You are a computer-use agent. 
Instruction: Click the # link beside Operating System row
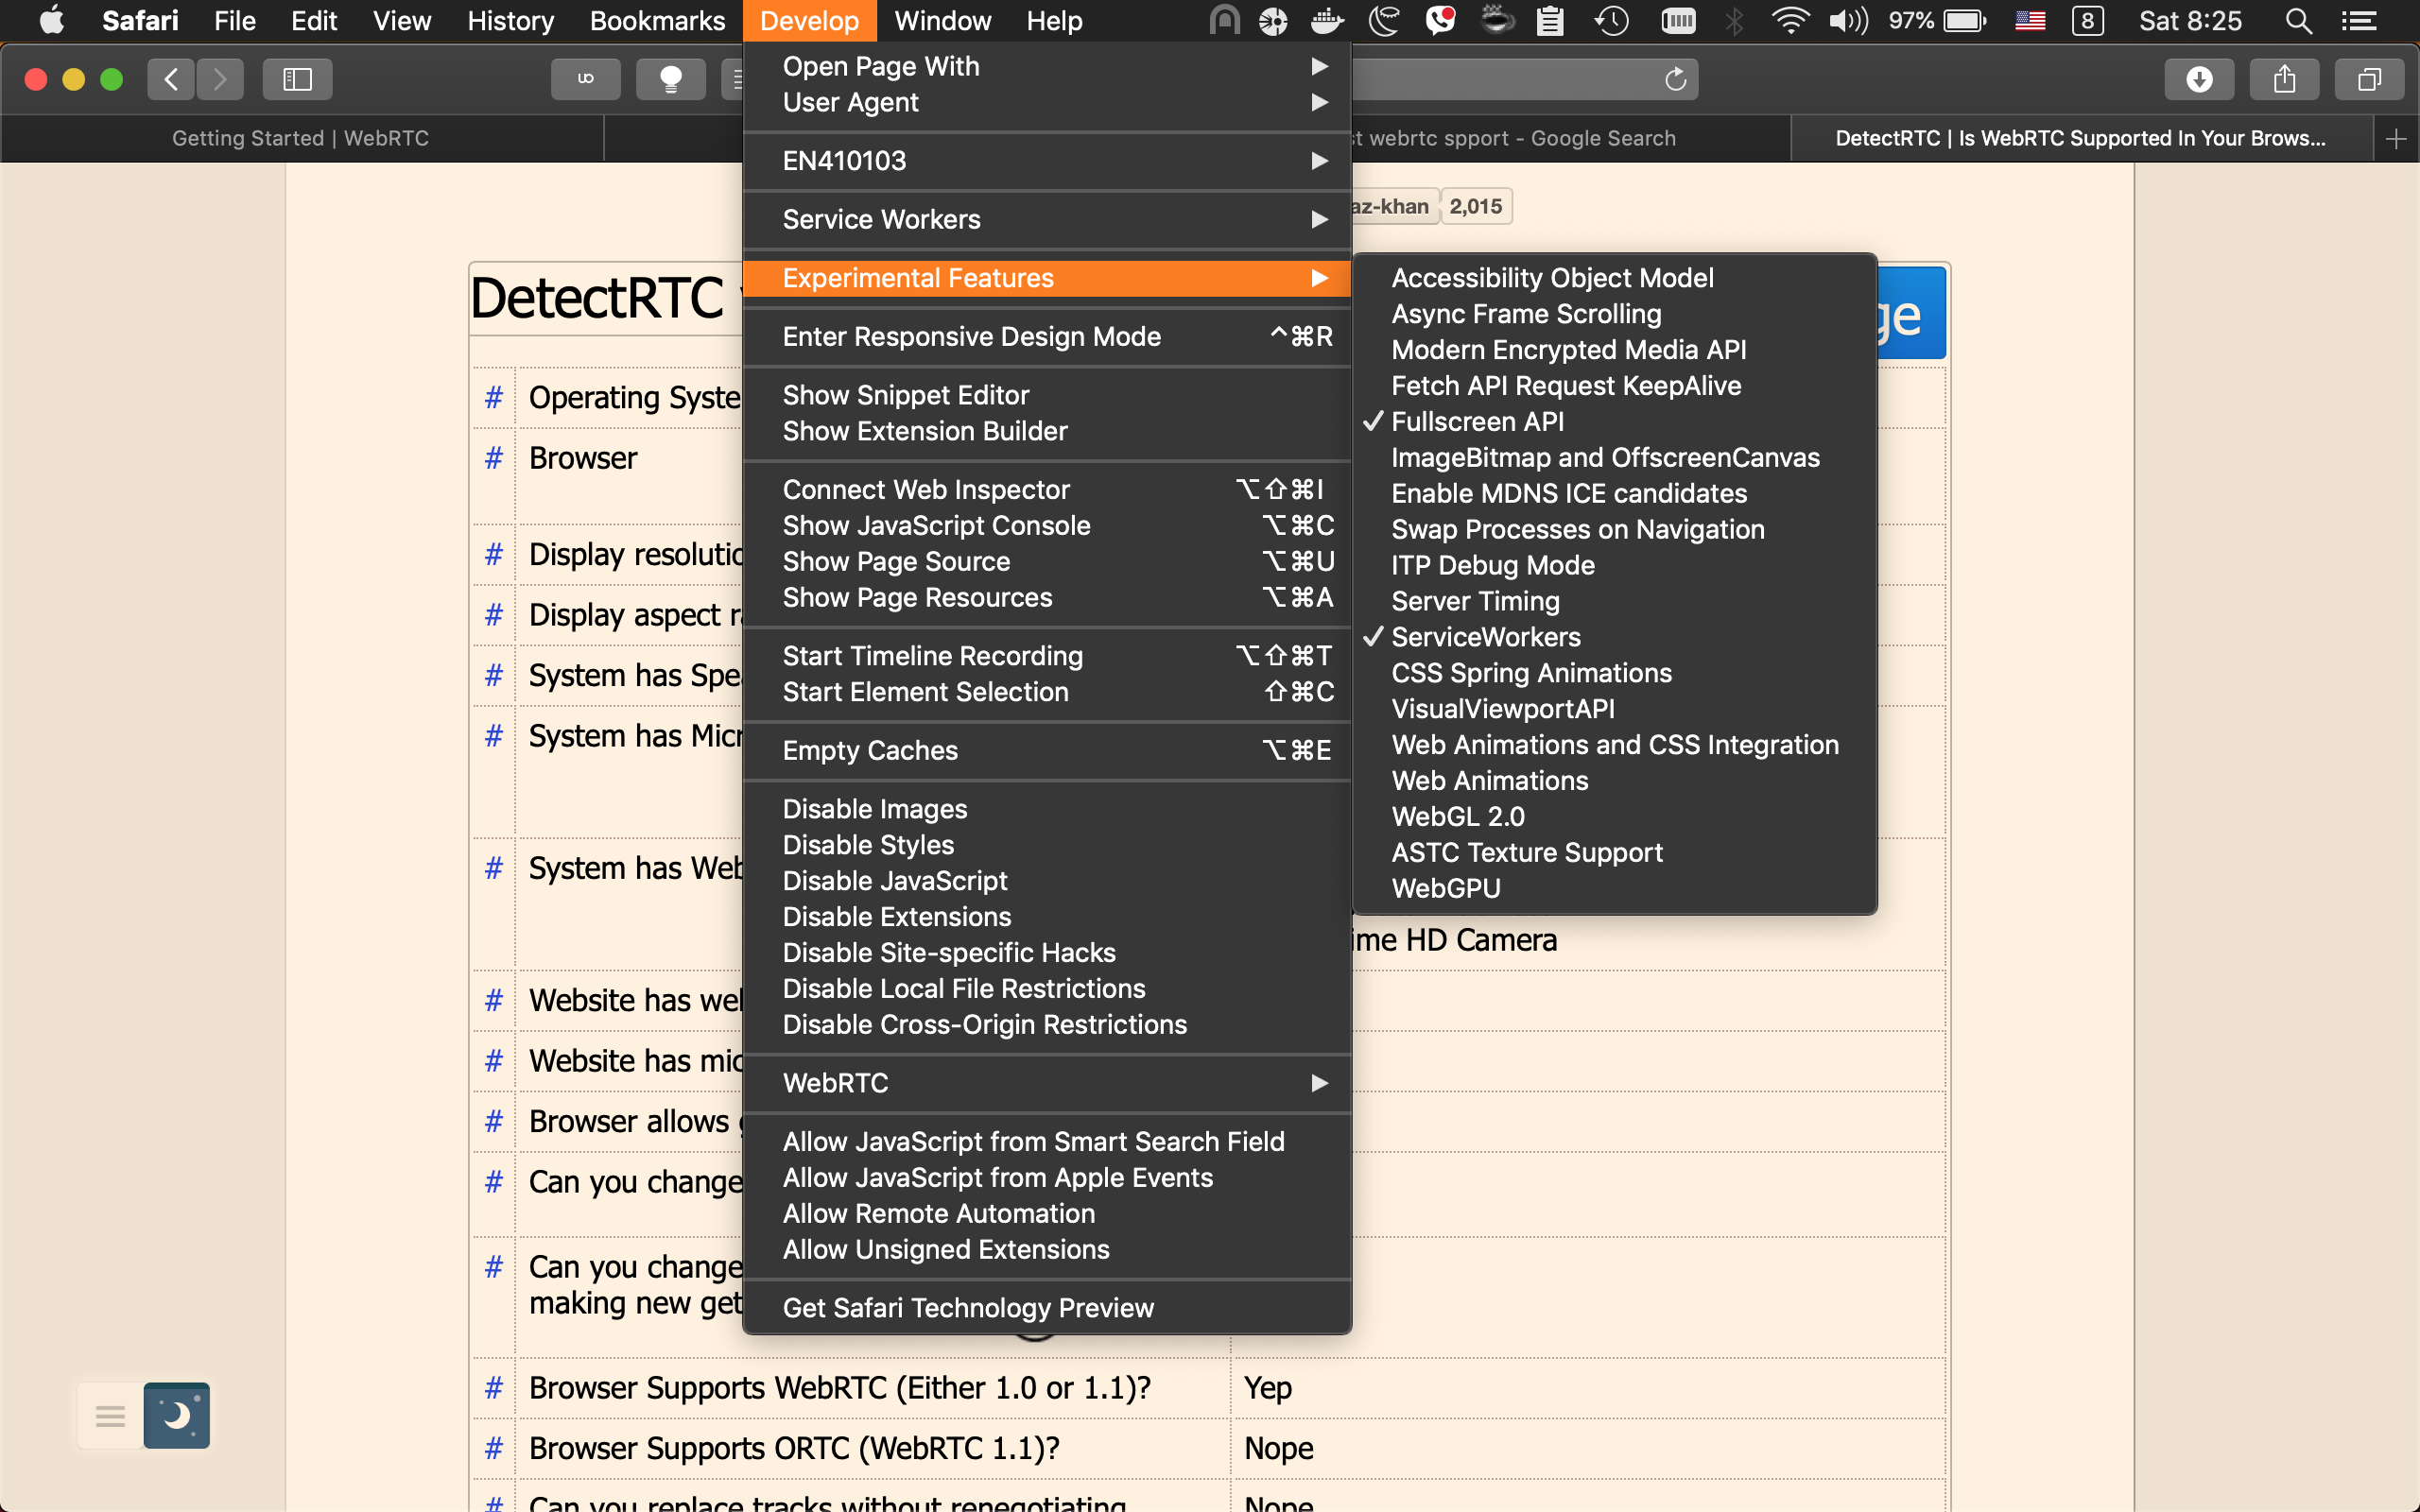(x=493, y=398)
